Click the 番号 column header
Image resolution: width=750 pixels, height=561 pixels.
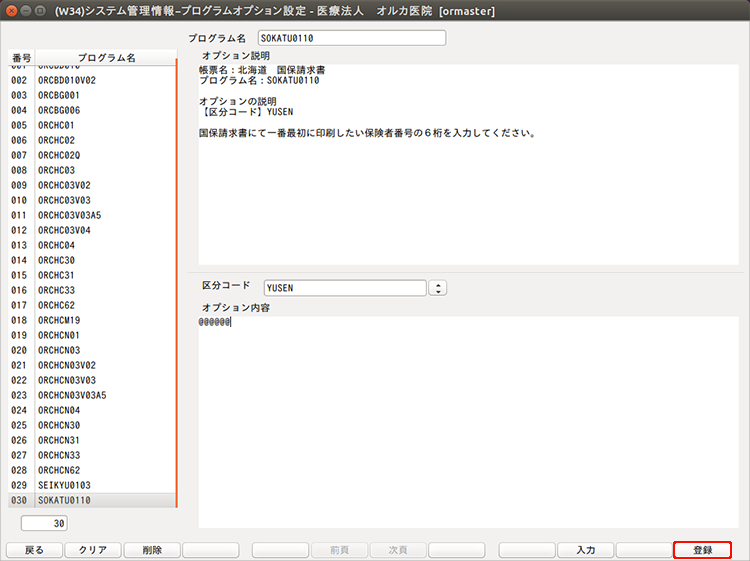[x=22, y=57]
